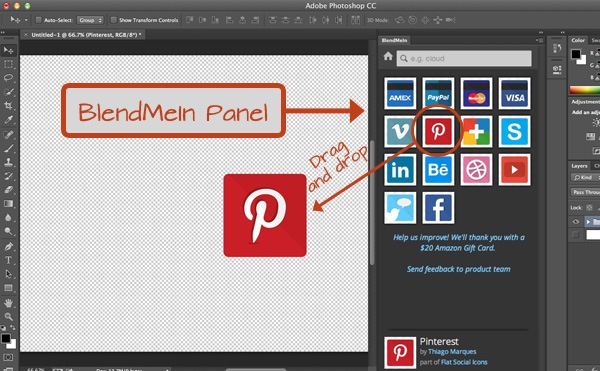600x371 pixels.
Task: Toggle Show Transform Controls checkbox
Action: [x=113, y=20]
